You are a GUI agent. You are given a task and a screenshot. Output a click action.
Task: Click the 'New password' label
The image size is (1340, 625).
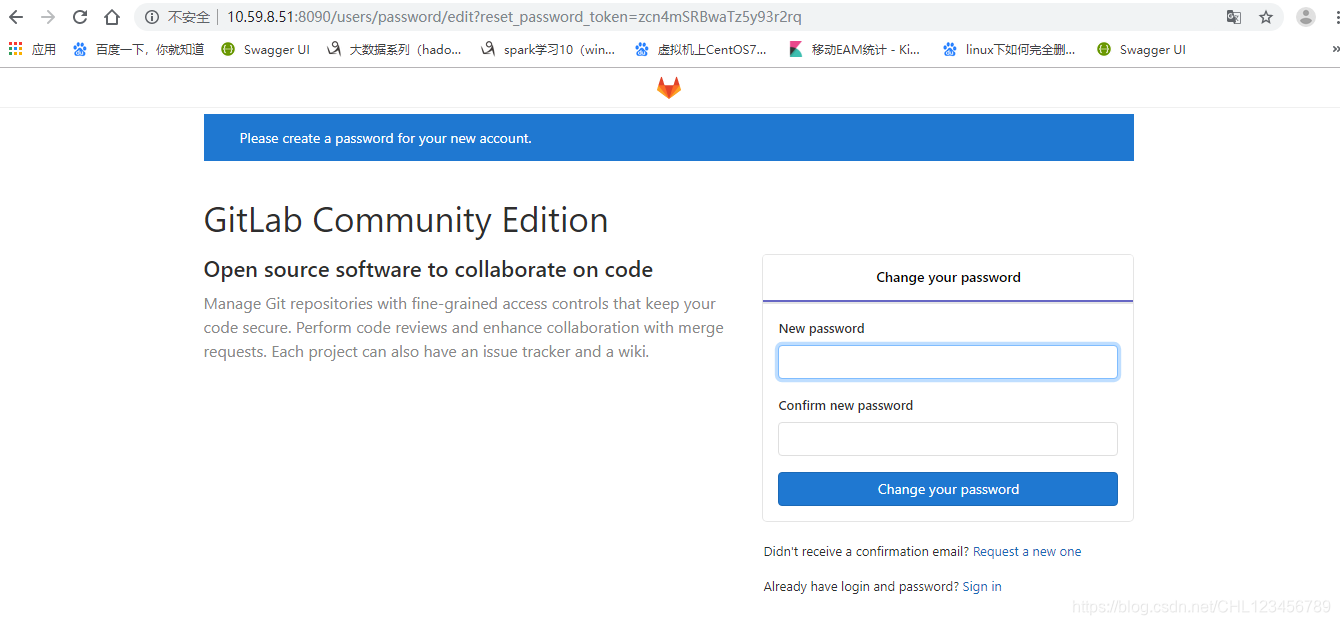click(x=822, y=329)
